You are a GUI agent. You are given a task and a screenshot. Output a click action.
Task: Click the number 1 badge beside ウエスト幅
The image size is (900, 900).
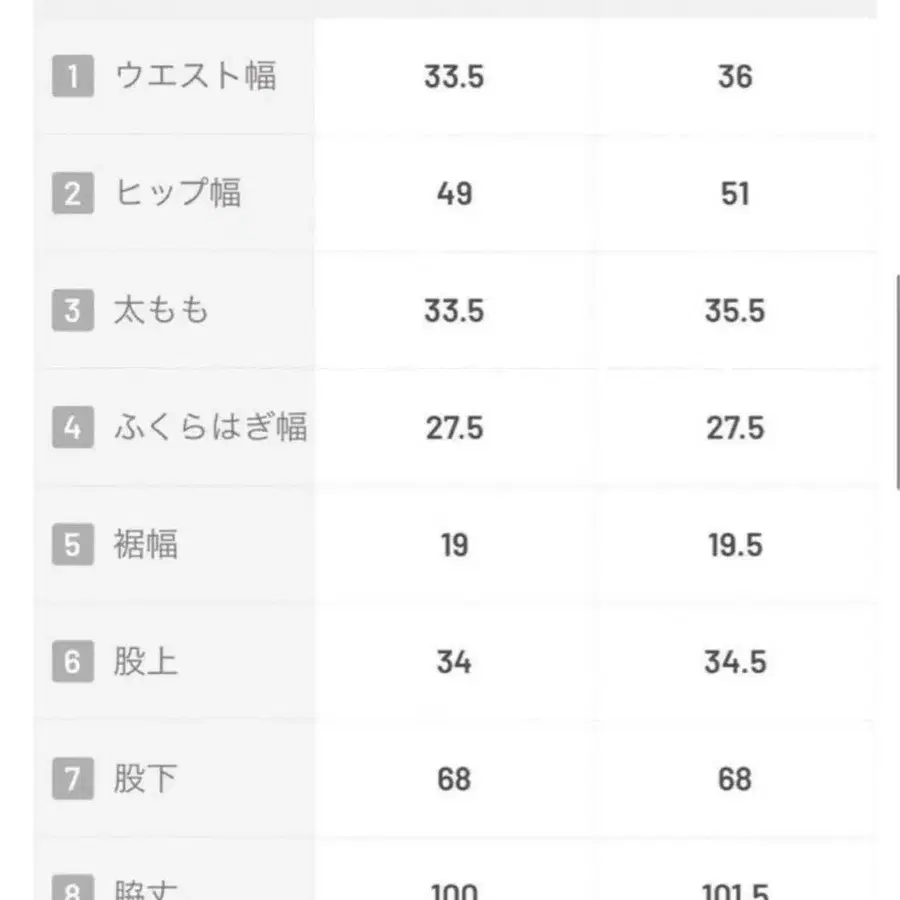(x=72, y=77)
